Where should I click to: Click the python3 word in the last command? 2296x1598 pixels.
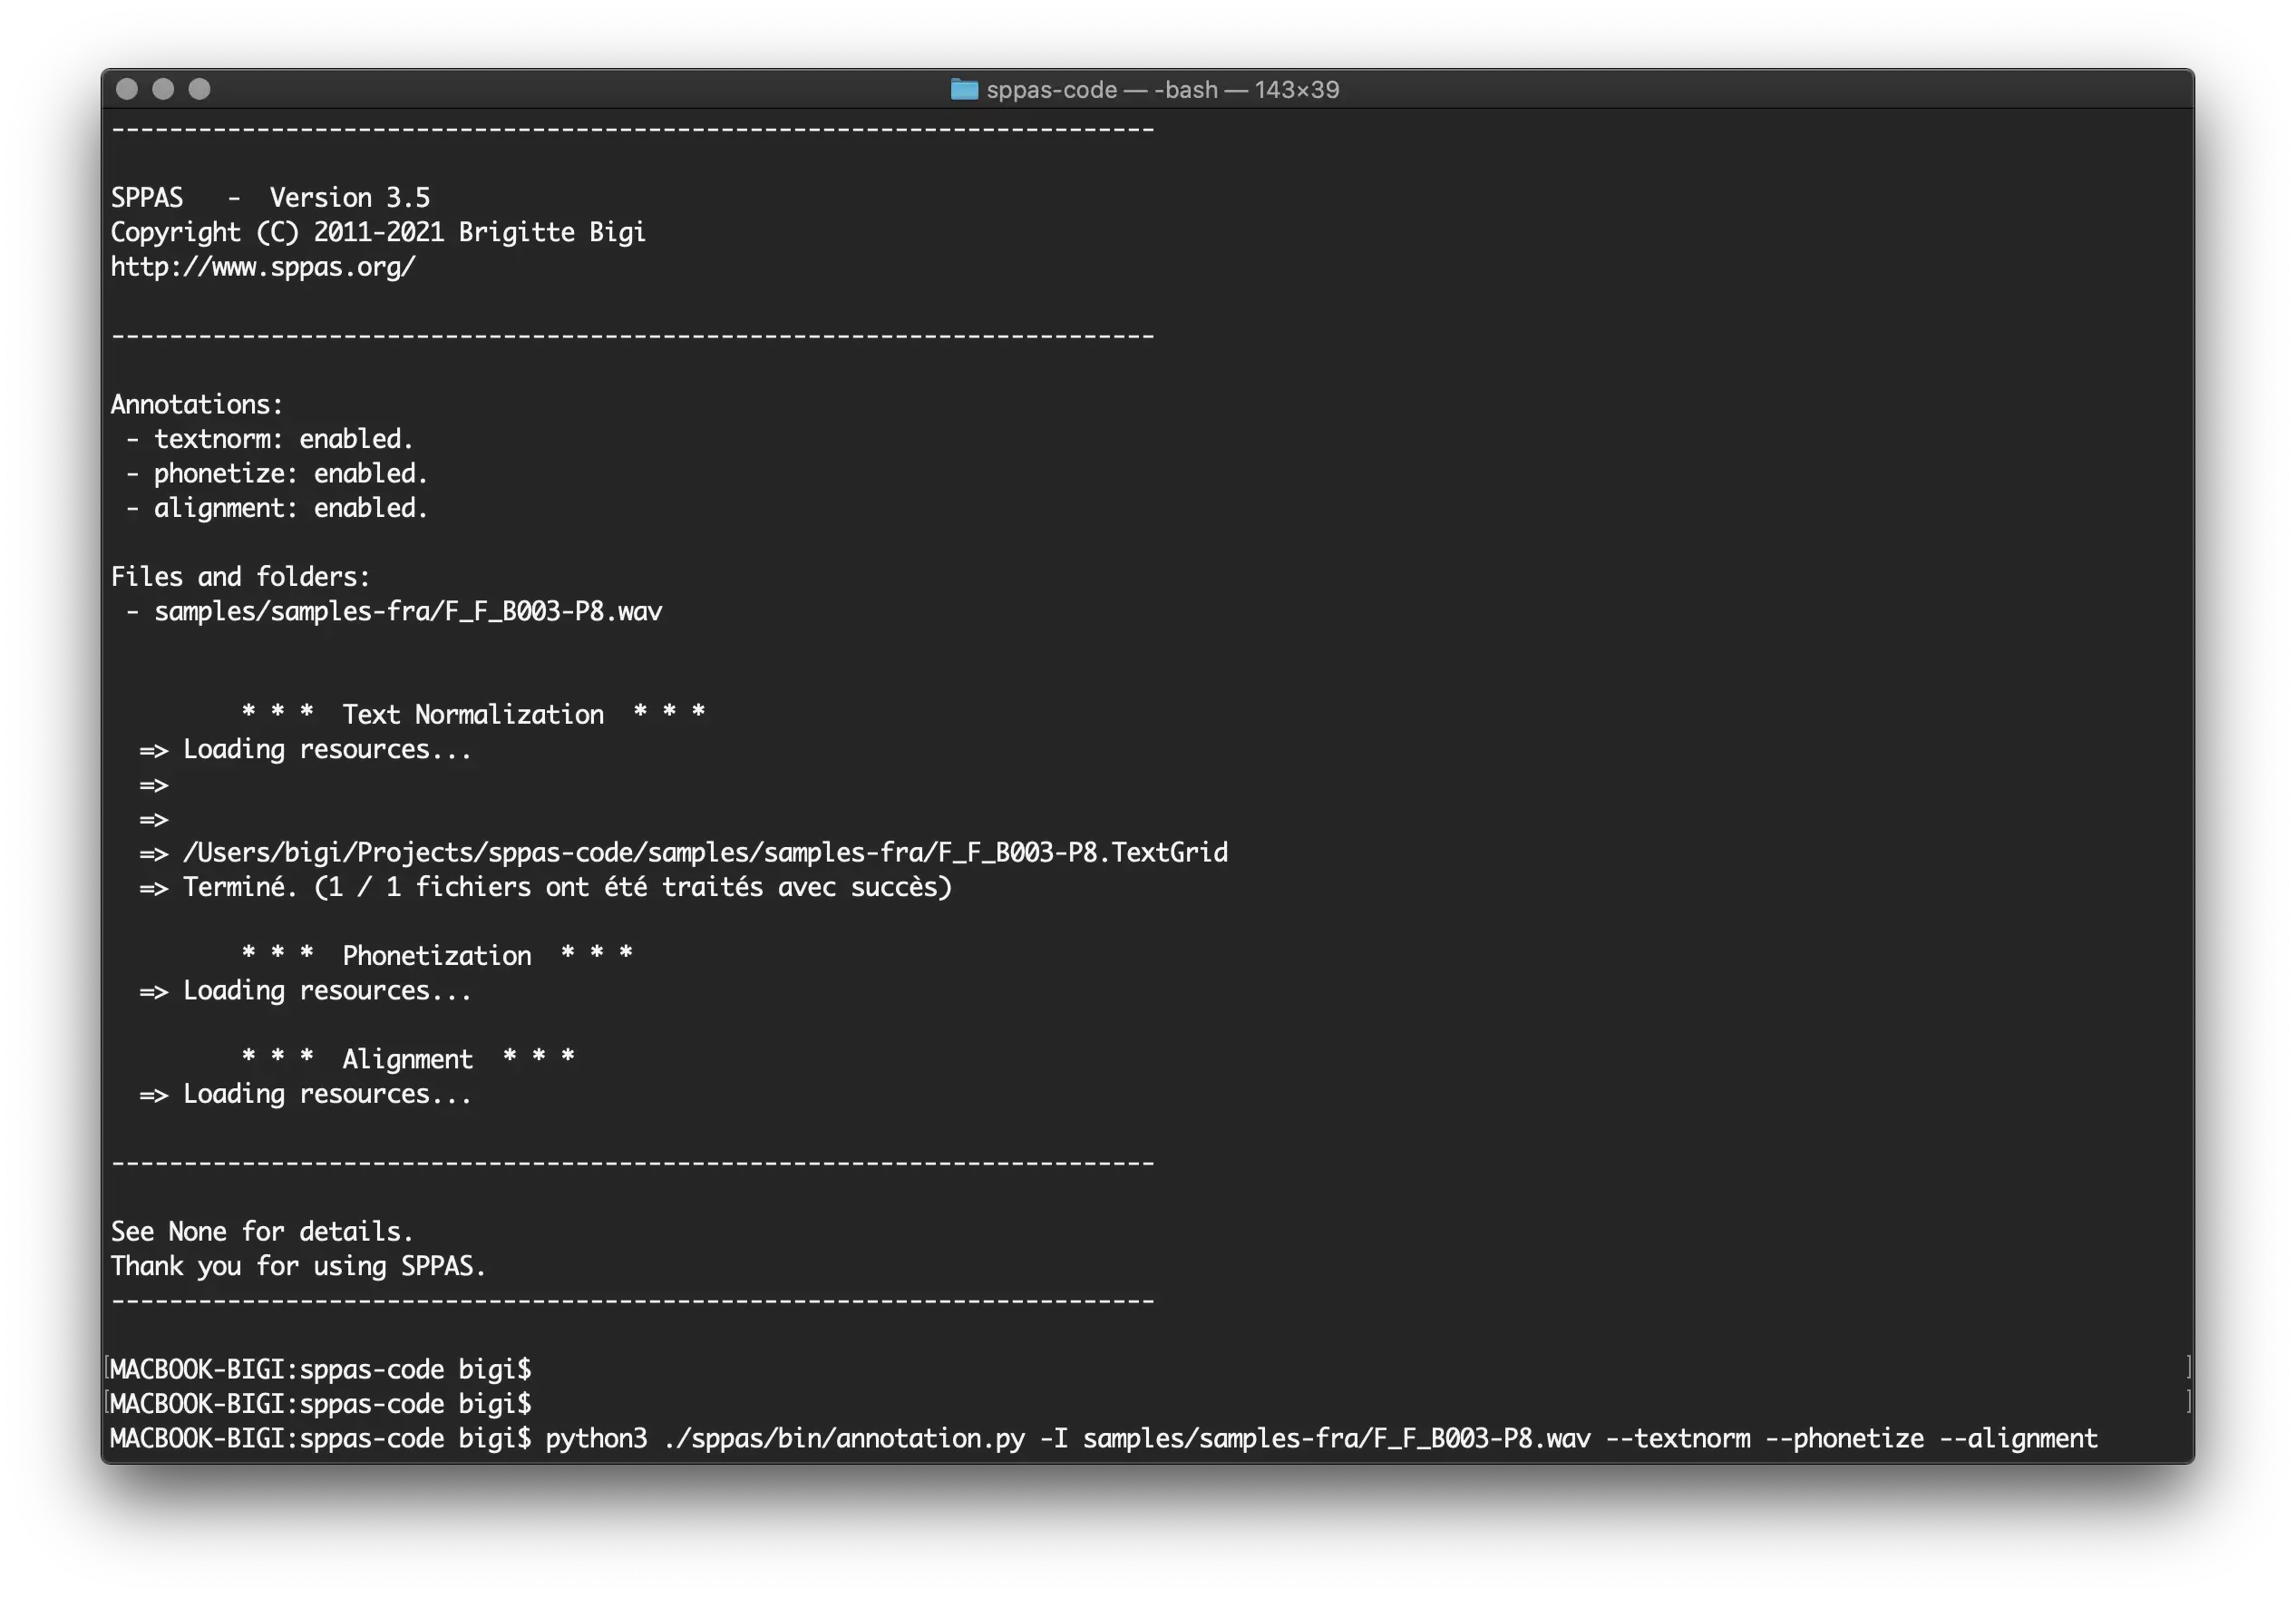596,1438
